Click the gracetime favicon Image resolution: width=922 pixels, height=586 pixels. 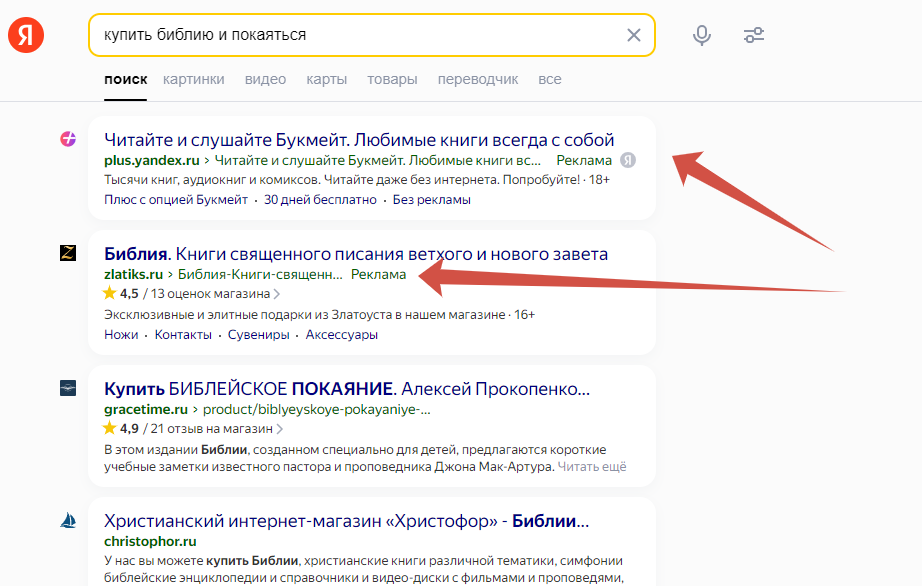point(68,388)
